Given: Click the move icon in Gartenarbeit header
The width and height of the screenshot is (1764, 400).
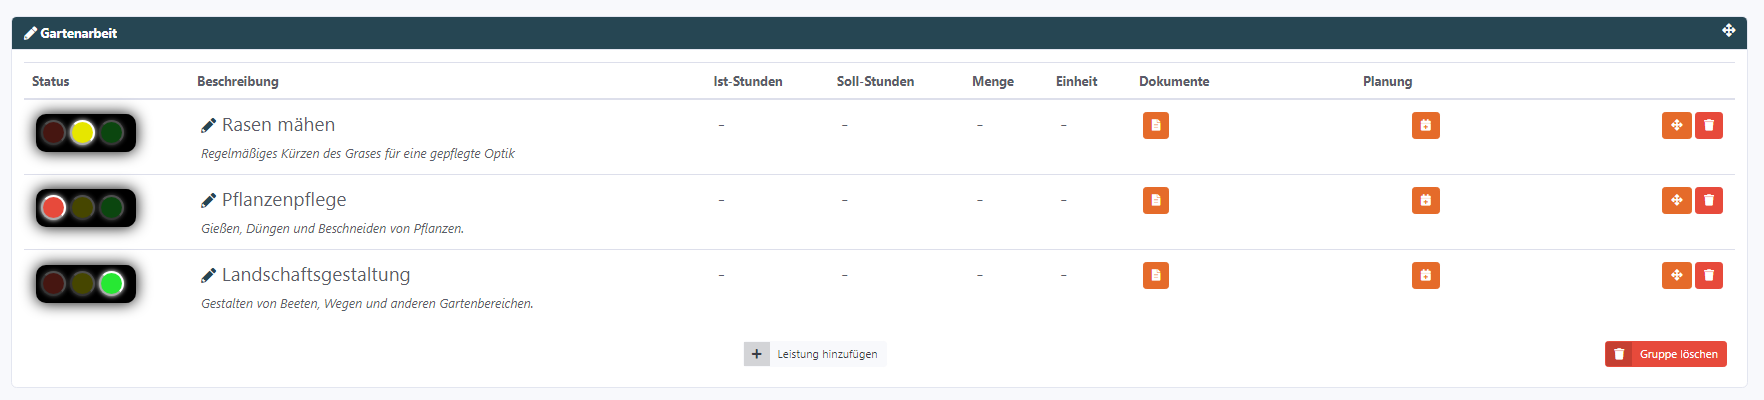Looking at the screenshot, I should pyautogui.click(x=1728, y=31).
